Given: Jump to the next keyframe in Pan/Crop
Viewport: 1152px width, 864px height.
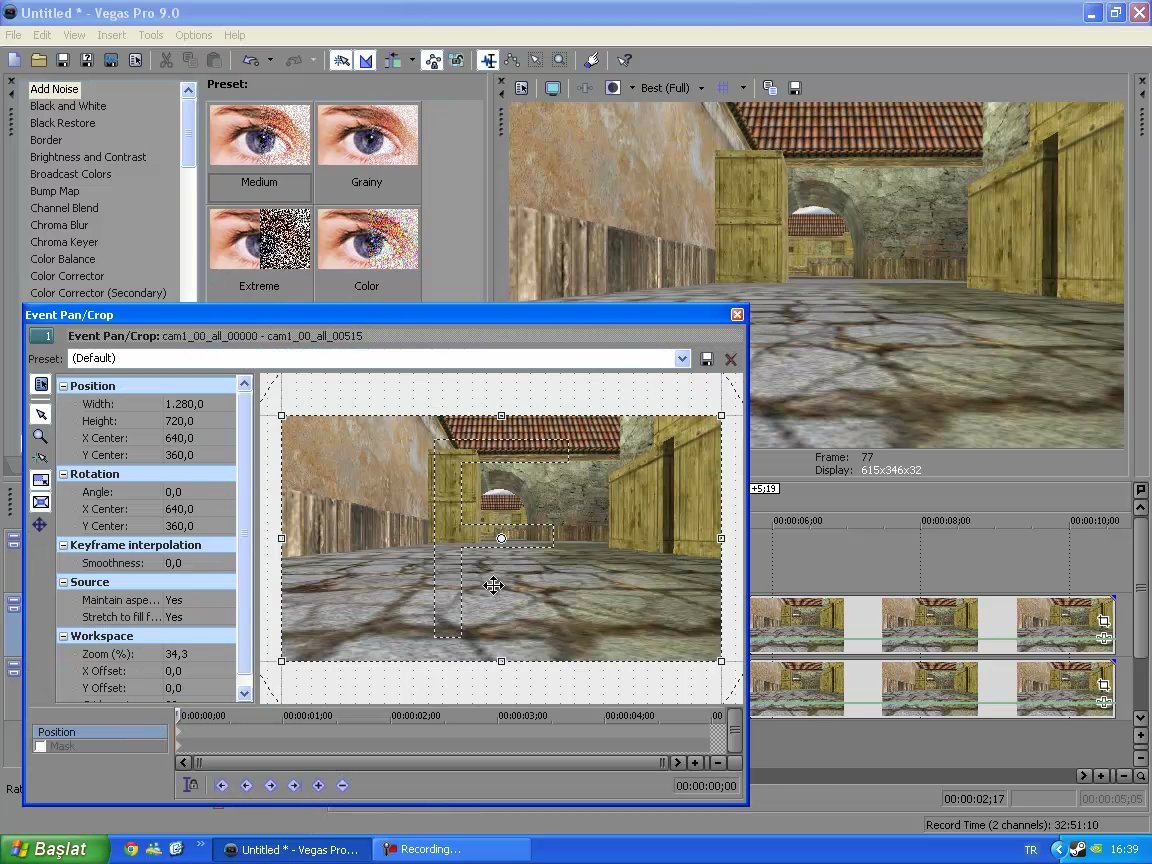Looking at the screenshot, I should pyautogui.click(x=270, y=785).
